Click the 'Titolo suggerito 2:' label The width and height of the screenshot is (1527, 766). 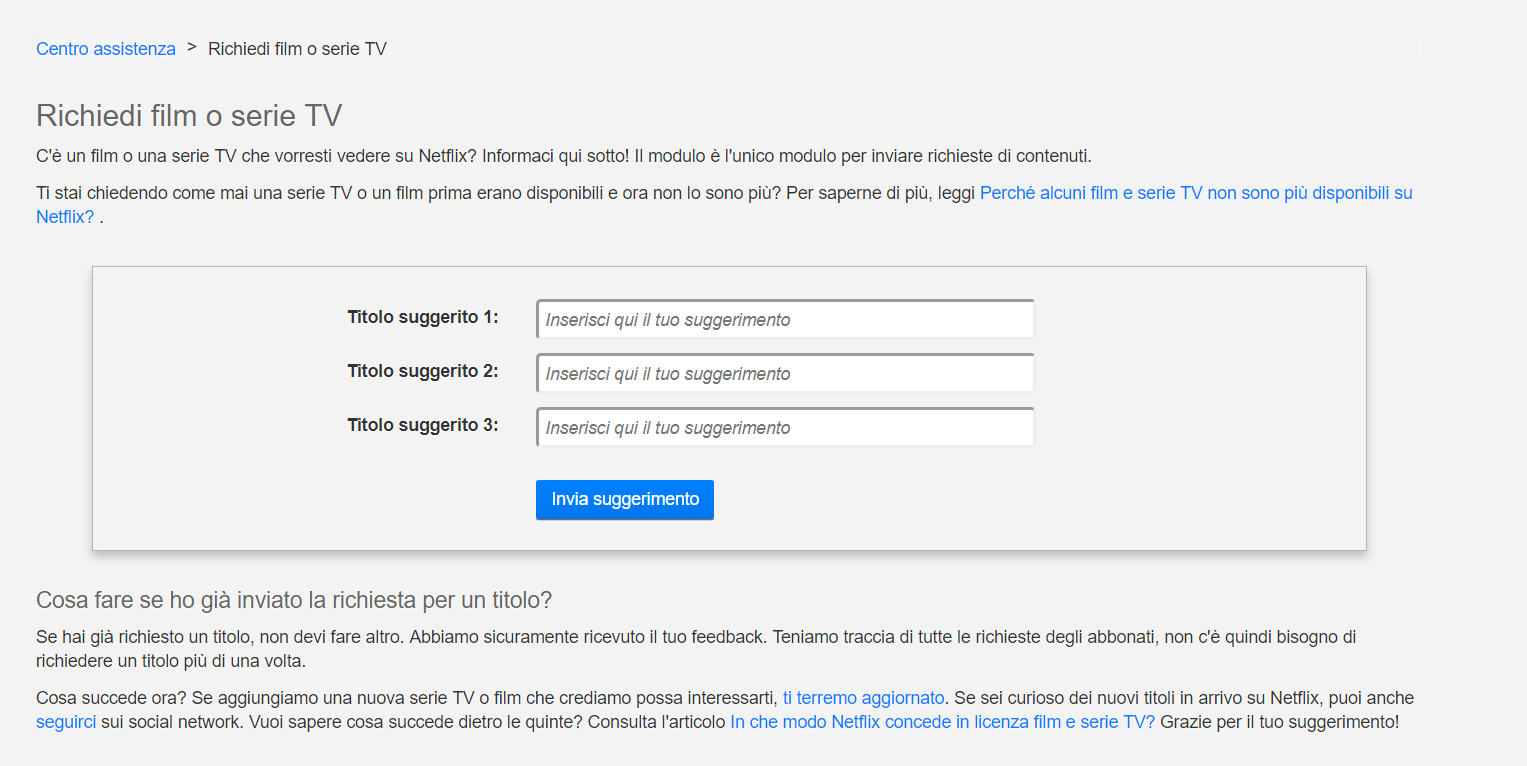(423, 371)
